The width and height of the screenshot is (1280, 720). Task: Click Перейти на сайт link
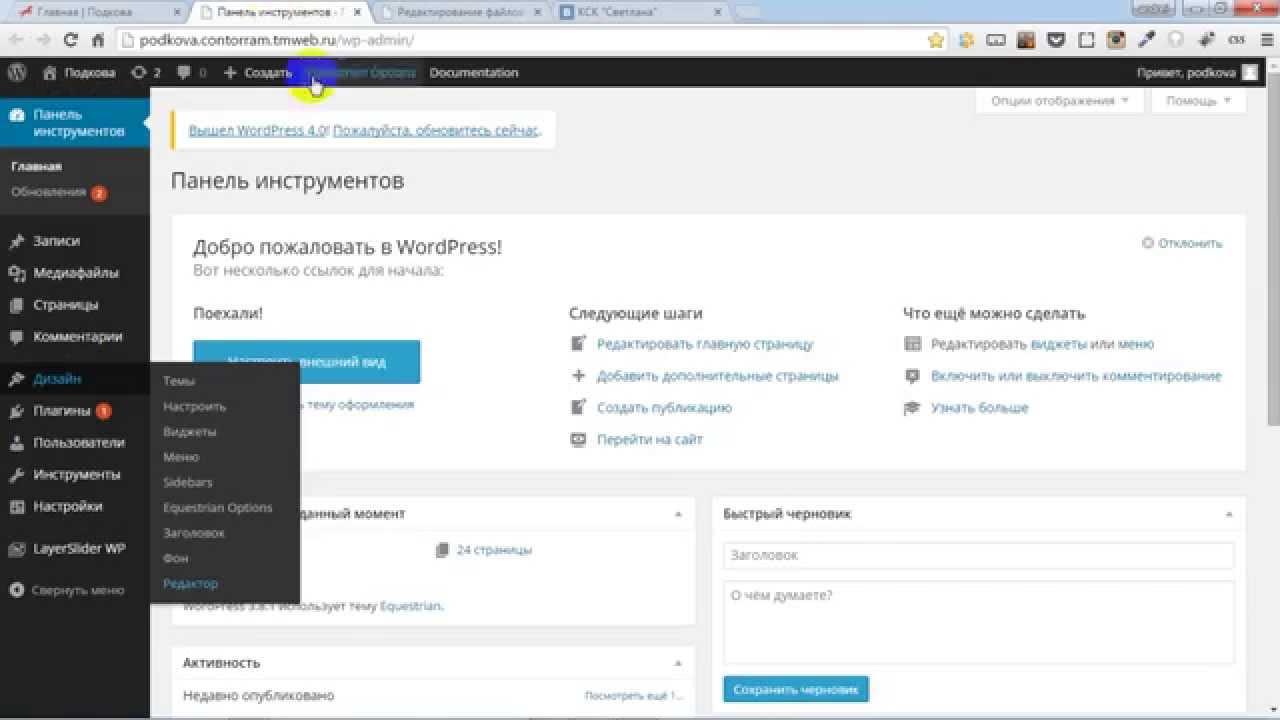click(650, 439)
